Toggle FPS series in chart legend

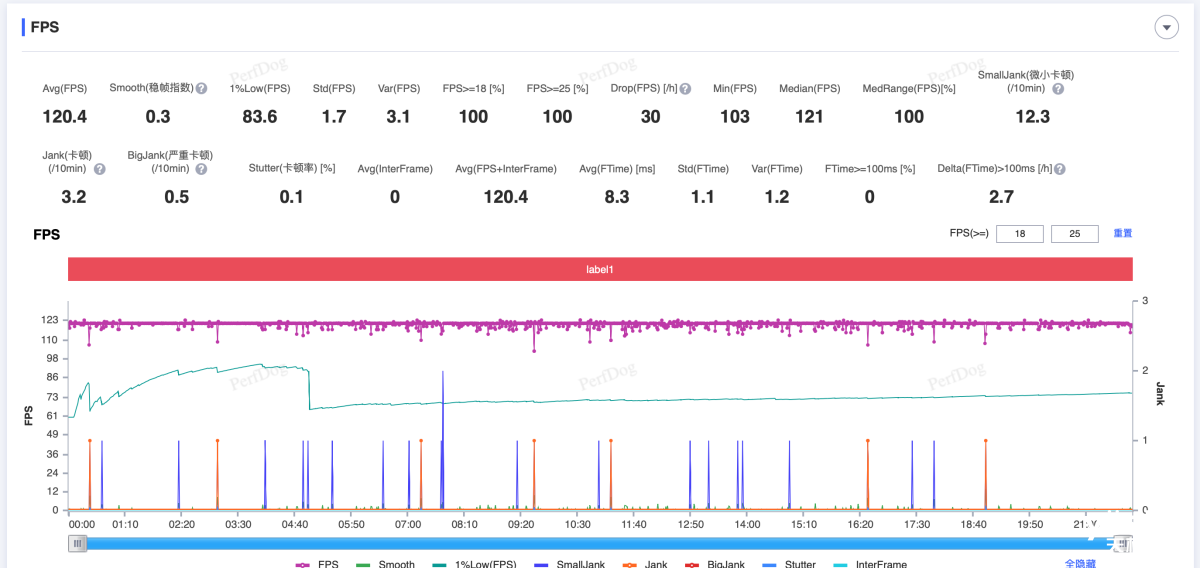click(x=316, y=564)
